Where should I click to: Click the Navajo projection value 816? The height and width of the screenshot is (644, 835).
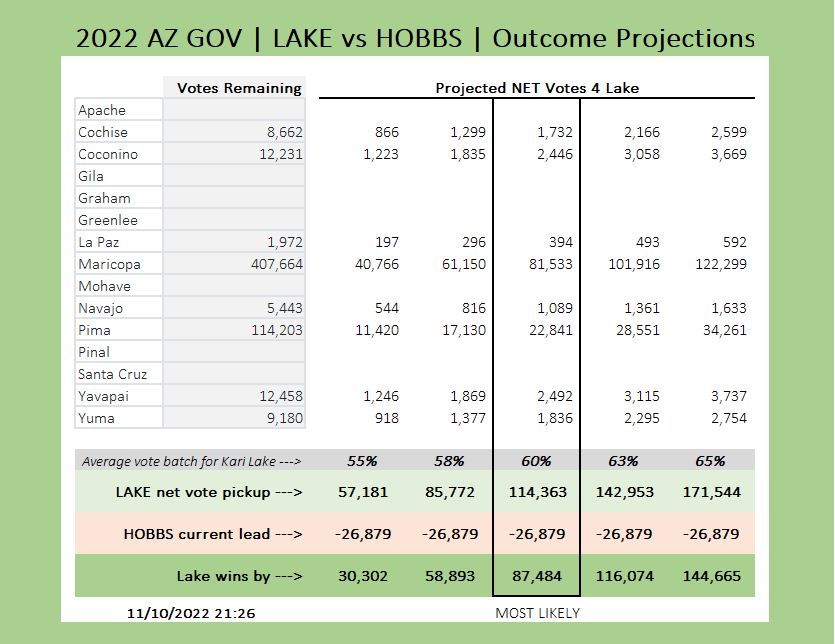[474, 308]
